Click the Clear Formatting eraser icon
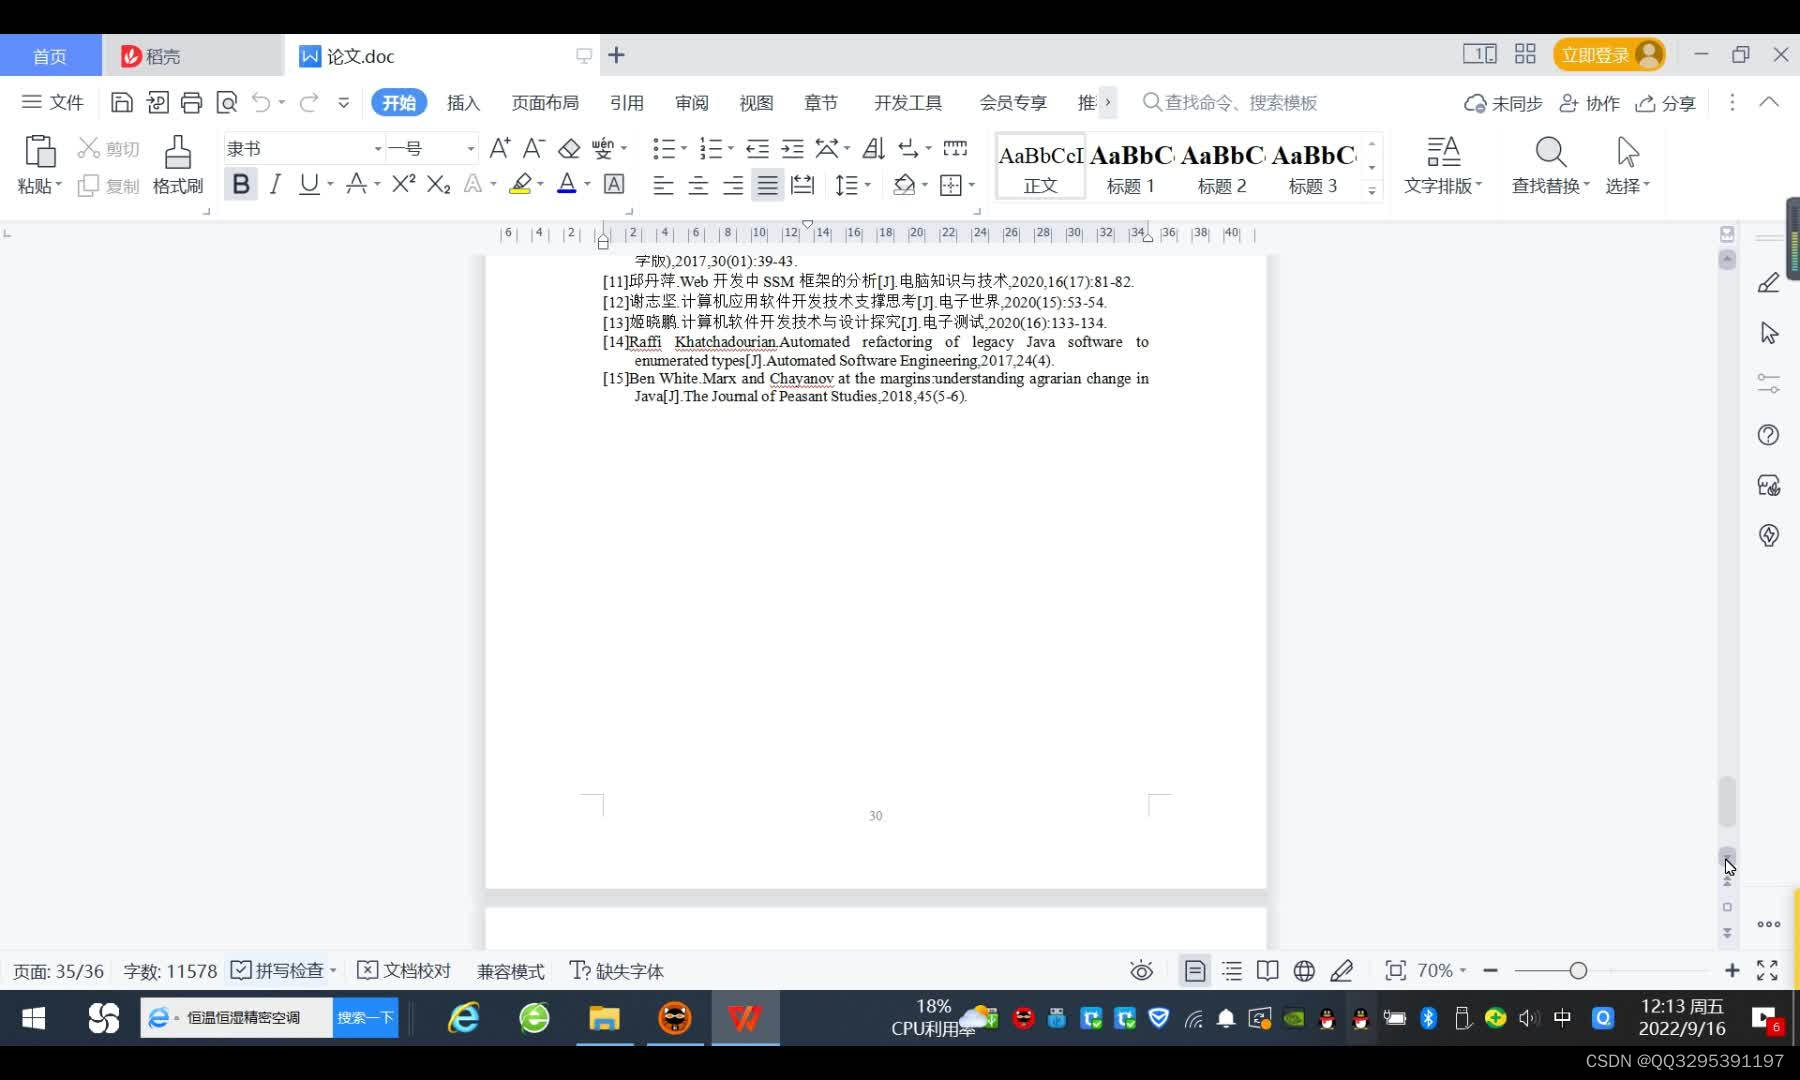The height and width of the screenshot is (1080, 1800). (569, 148)
